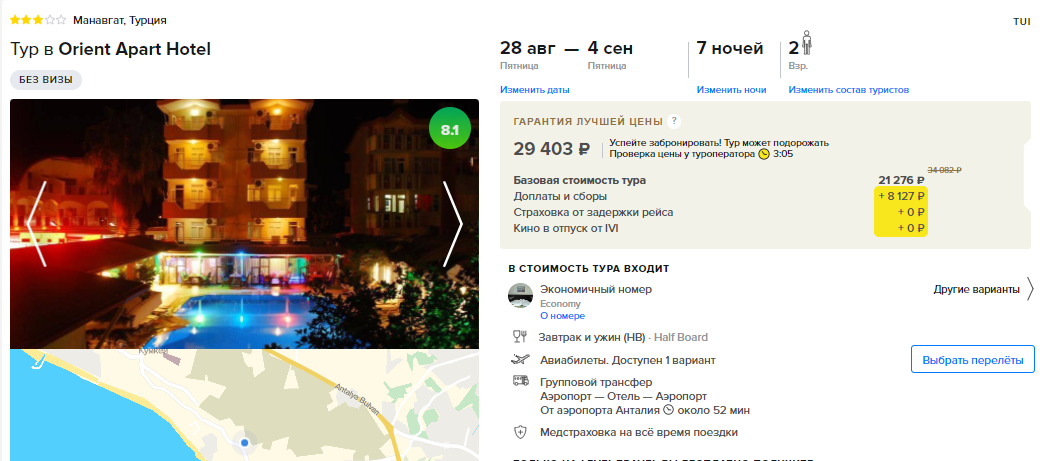Open Изменить состав туристов link
The height and width of the screenshot is (461, 1048).
[848, 90]
